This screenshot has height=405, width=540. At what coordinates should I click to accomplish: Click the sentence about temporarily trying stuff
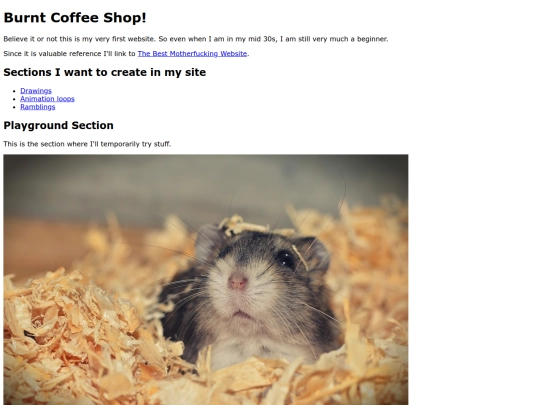click(87, 144)
